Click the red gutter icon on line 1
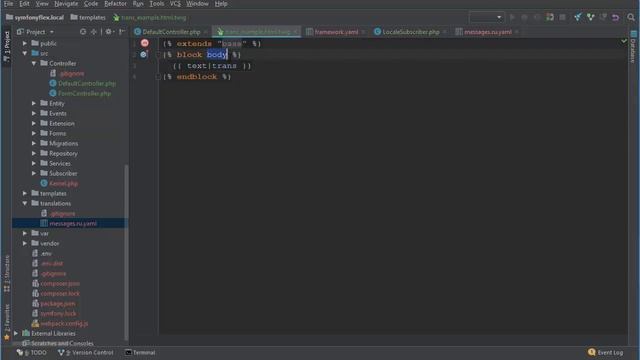Screen dimensions: 640x360 coord(144,43)
